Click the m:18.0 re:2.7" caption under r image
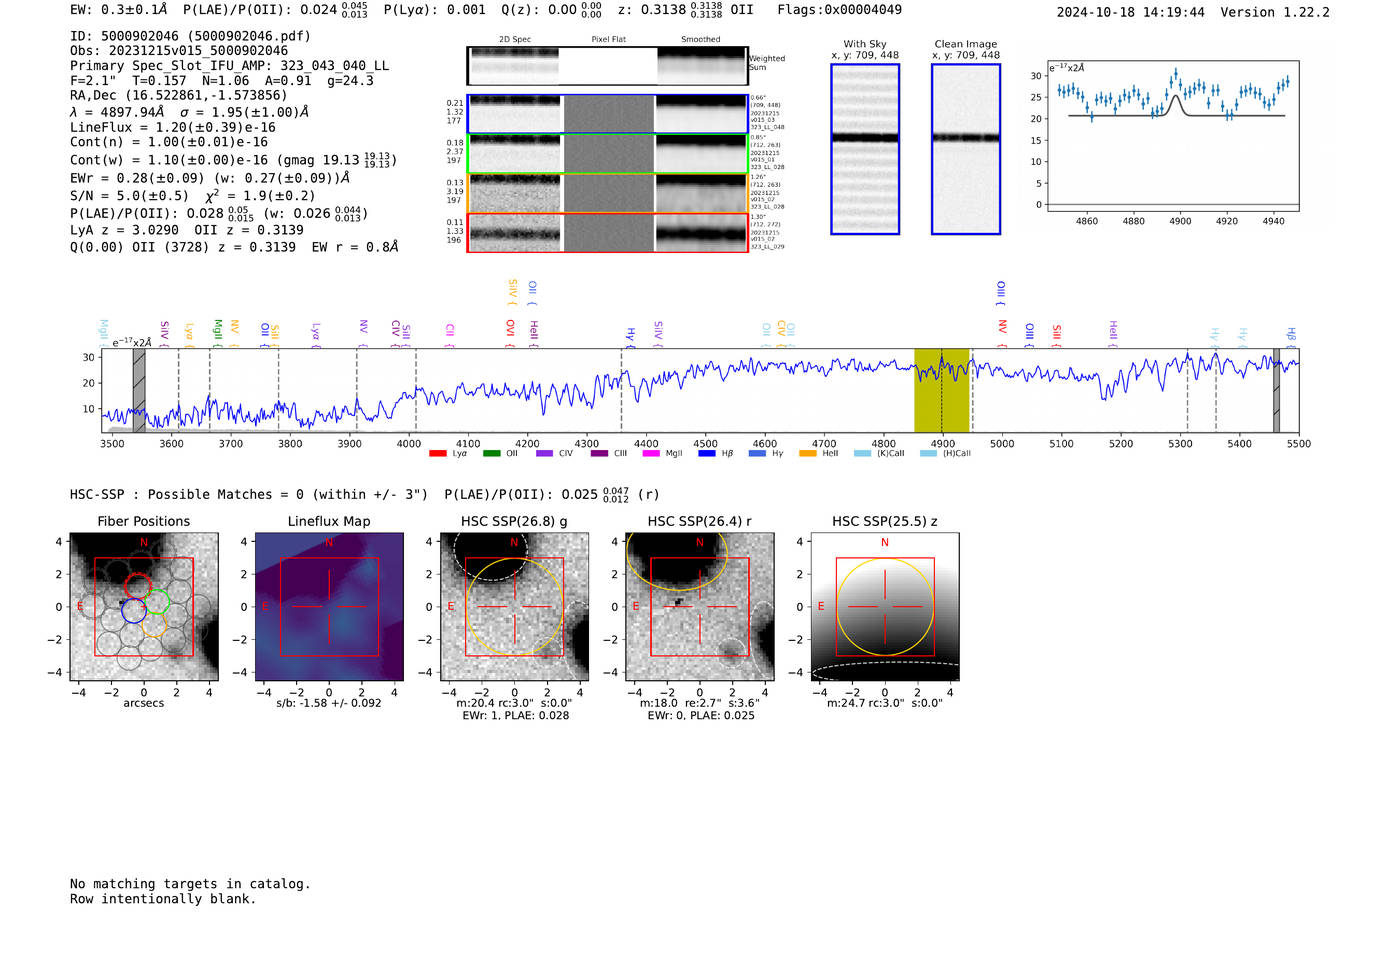Image resolution: width=1400 pixels, height=953 pixels. click(700, 703)
